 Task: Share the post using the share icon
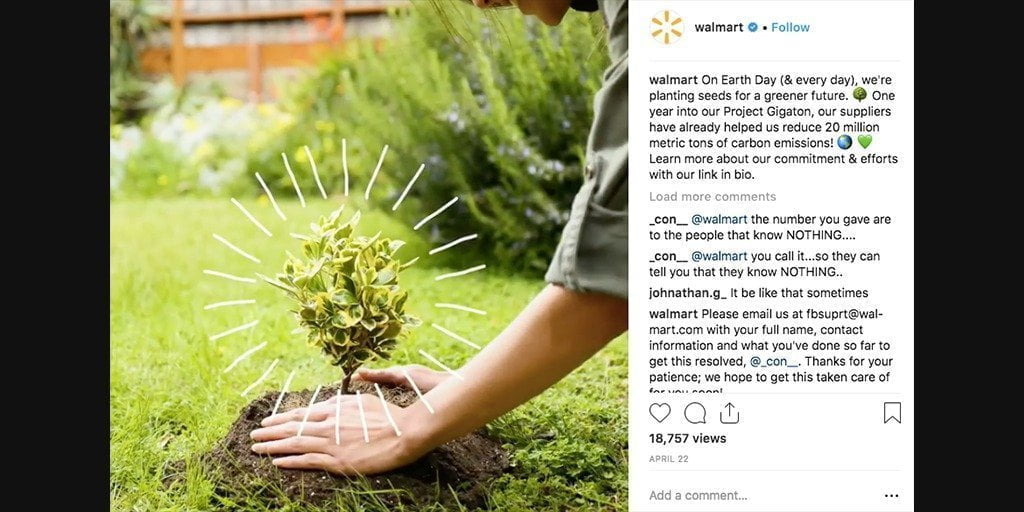click(x=729, y=413)
